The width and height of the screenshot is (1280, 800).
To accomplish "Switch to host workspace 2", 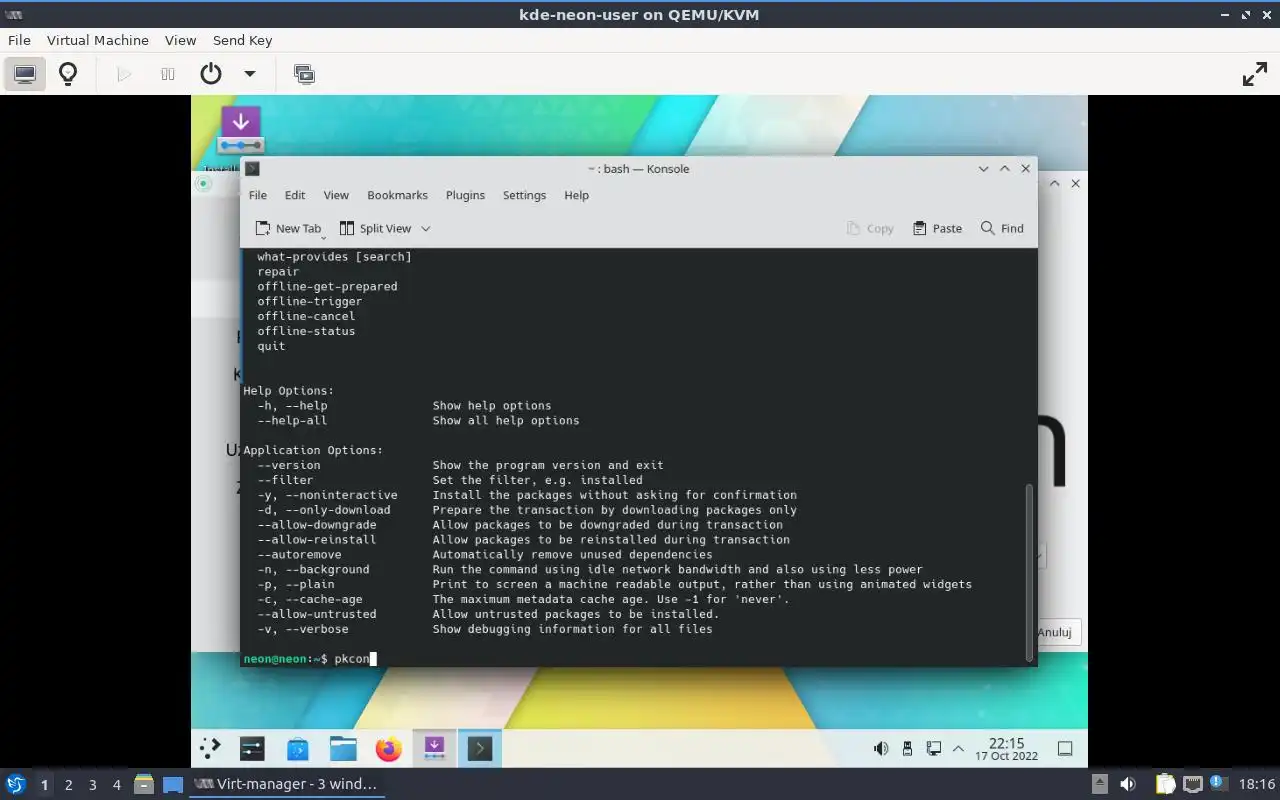I will point(68,785).
